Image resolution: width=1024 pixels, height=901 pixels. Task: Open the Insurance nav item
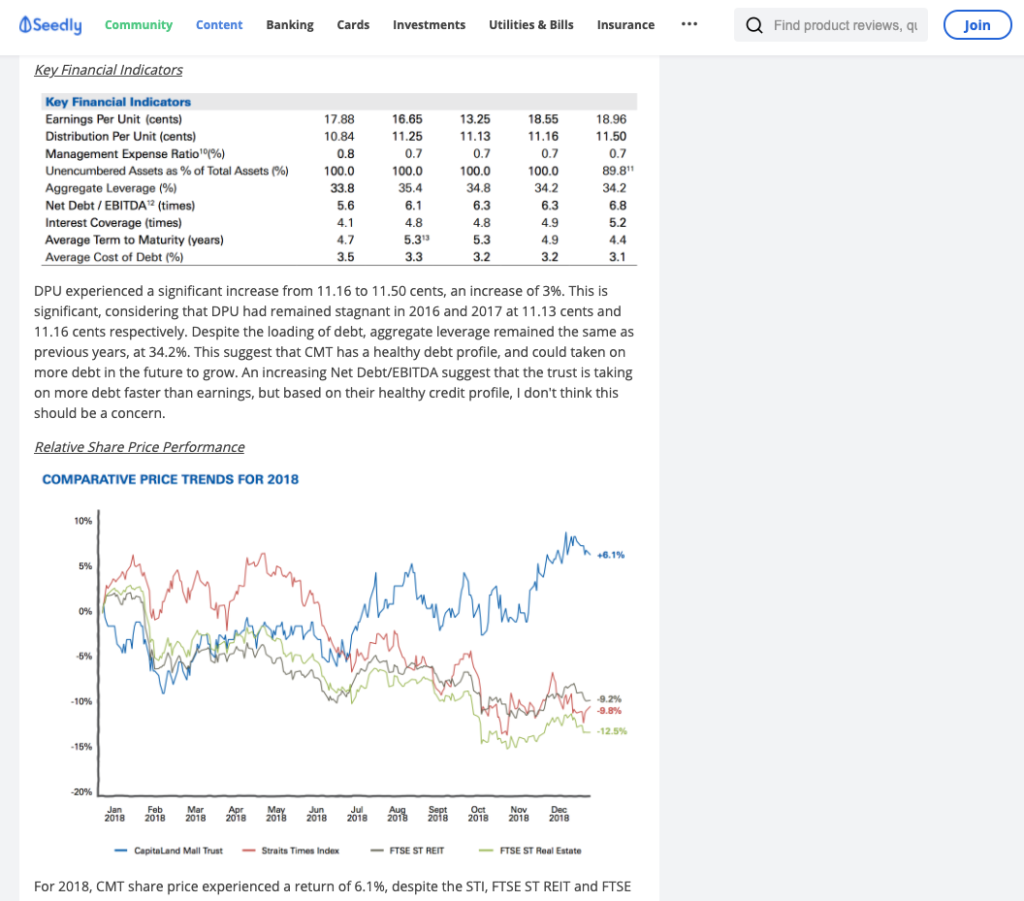click(626, 25)
